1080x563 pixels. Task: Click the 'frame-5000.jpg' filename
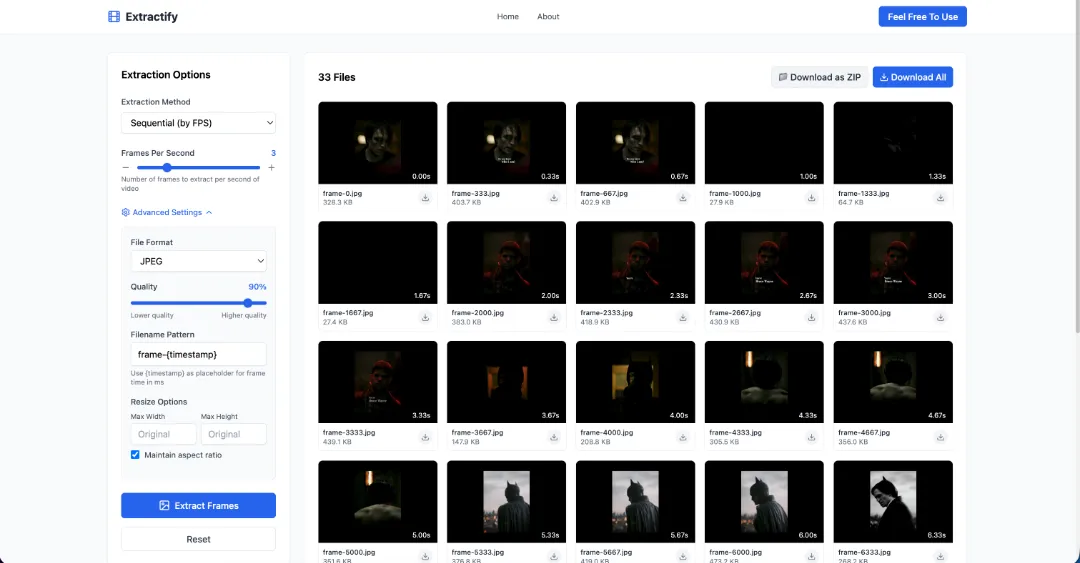pos(349,552)
